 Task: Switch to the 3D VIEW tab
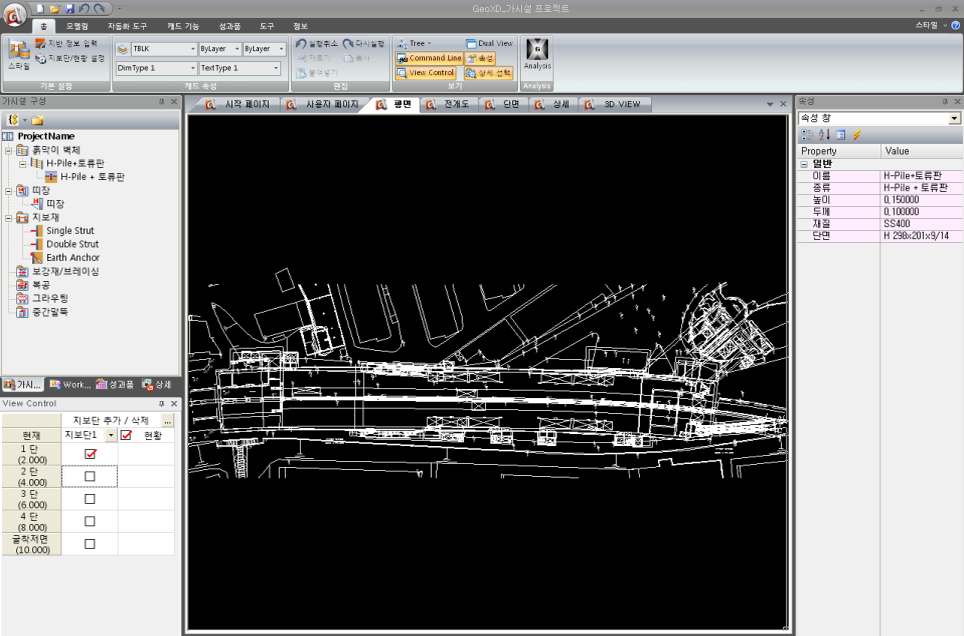click(x=618, y=104)
